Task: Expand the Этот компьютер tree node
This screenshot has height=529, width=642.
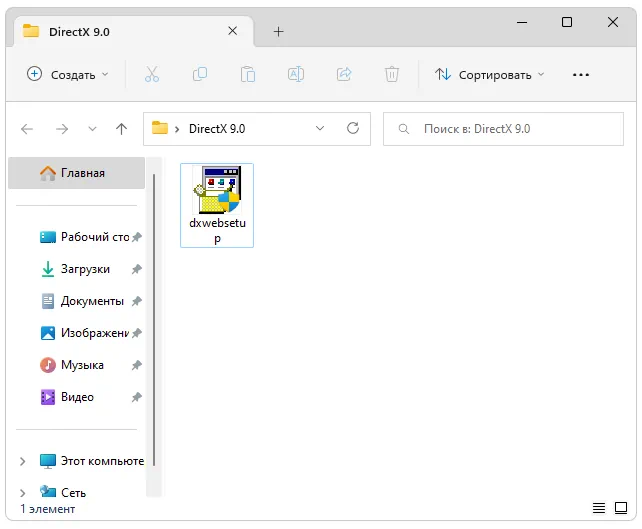Action: 23,461
